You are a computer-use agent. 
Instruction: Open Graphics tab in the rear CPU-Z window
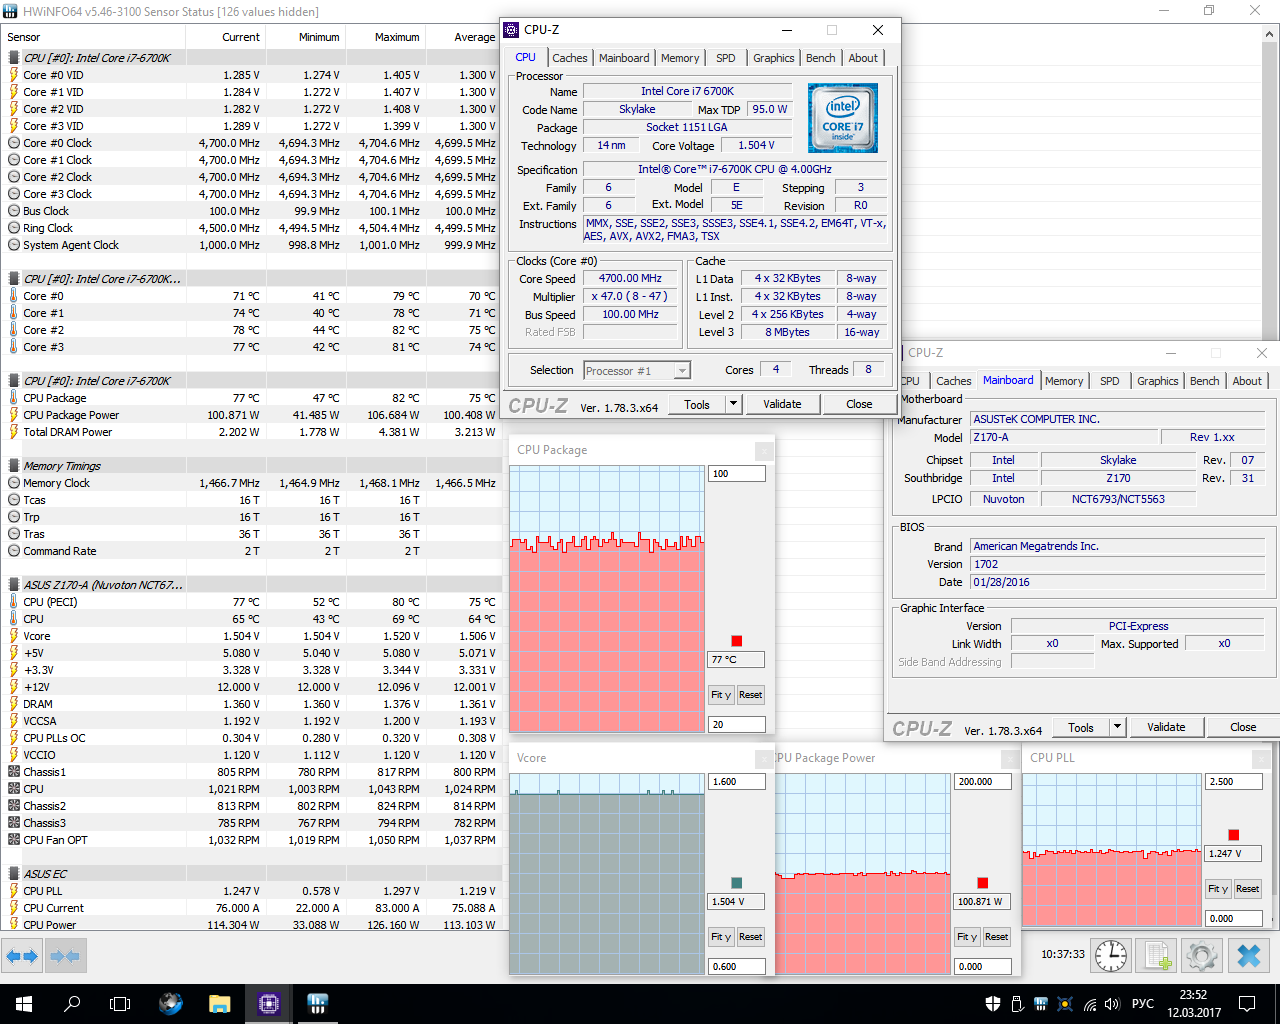(1158, 381)
